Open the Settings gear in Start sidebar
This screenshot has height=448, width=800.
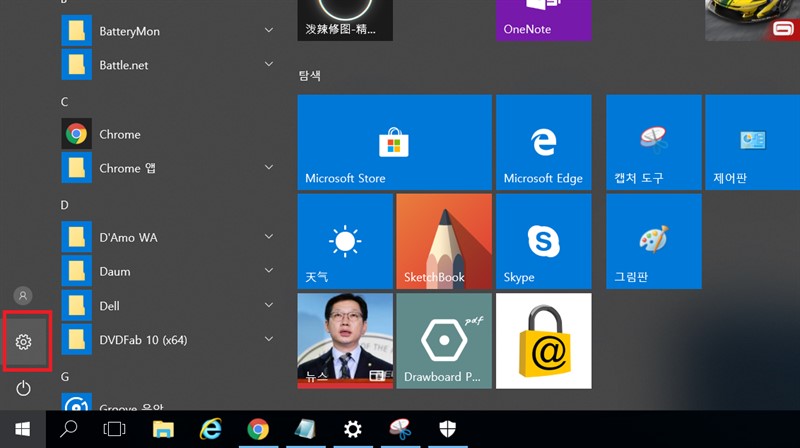pyautogui.click(x=23, y=341)
